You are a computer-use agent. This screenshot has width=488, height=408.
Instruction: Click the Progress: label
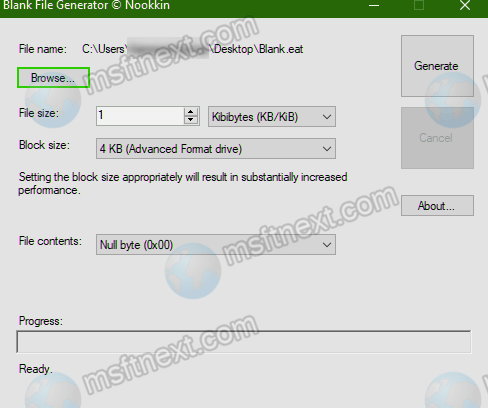pyautogui.click(x=41, y=321)
